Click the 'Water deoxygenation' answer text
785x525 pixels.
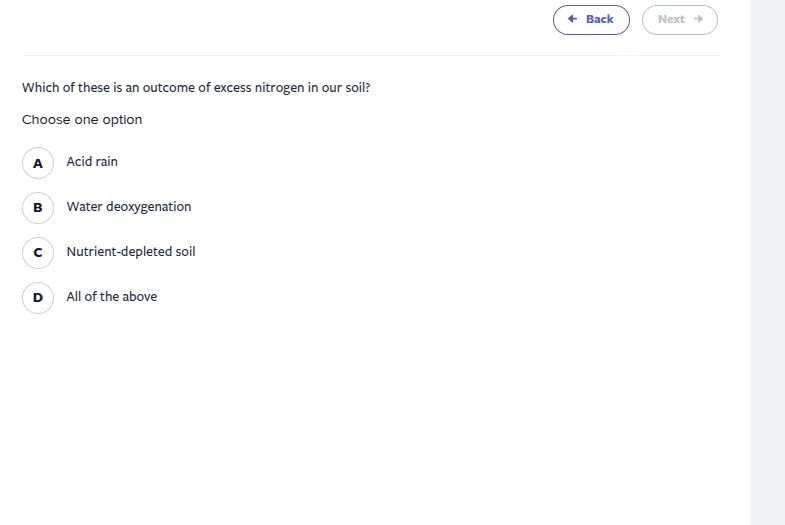(128, 206)
